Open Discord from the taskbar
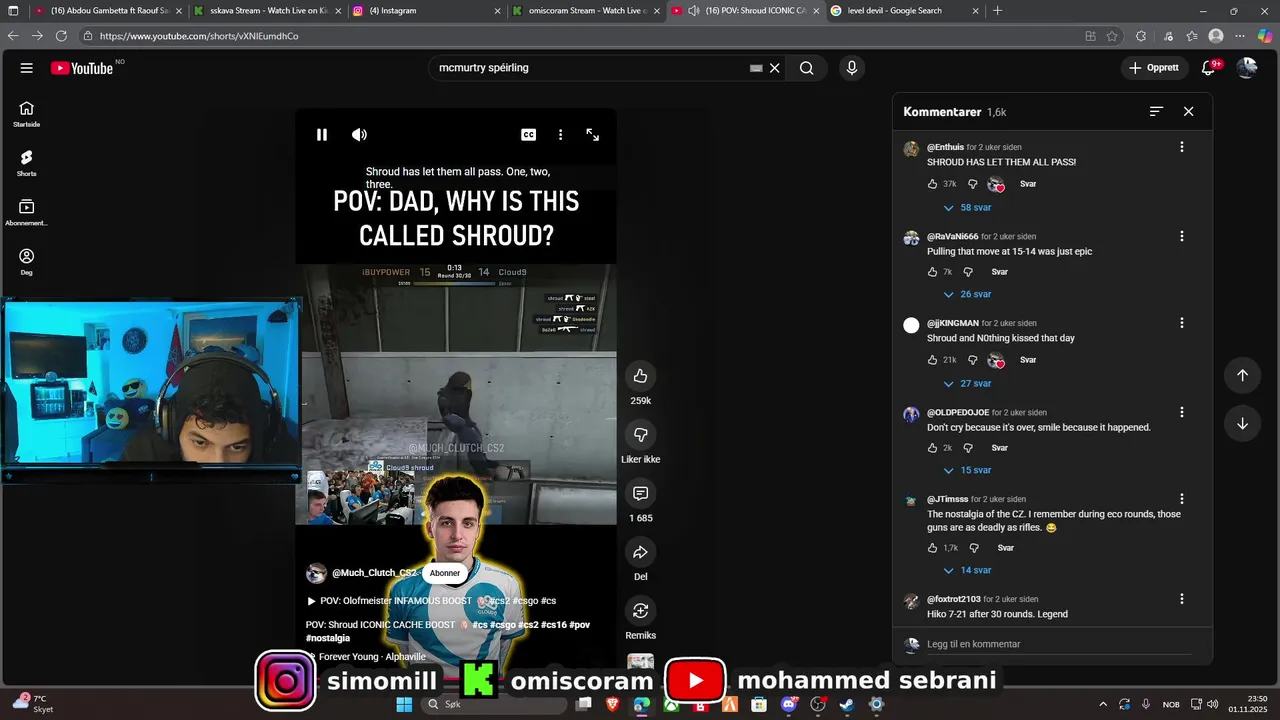Image resolution: width=1280 pixels, height=720 pixels. [789, 705]
